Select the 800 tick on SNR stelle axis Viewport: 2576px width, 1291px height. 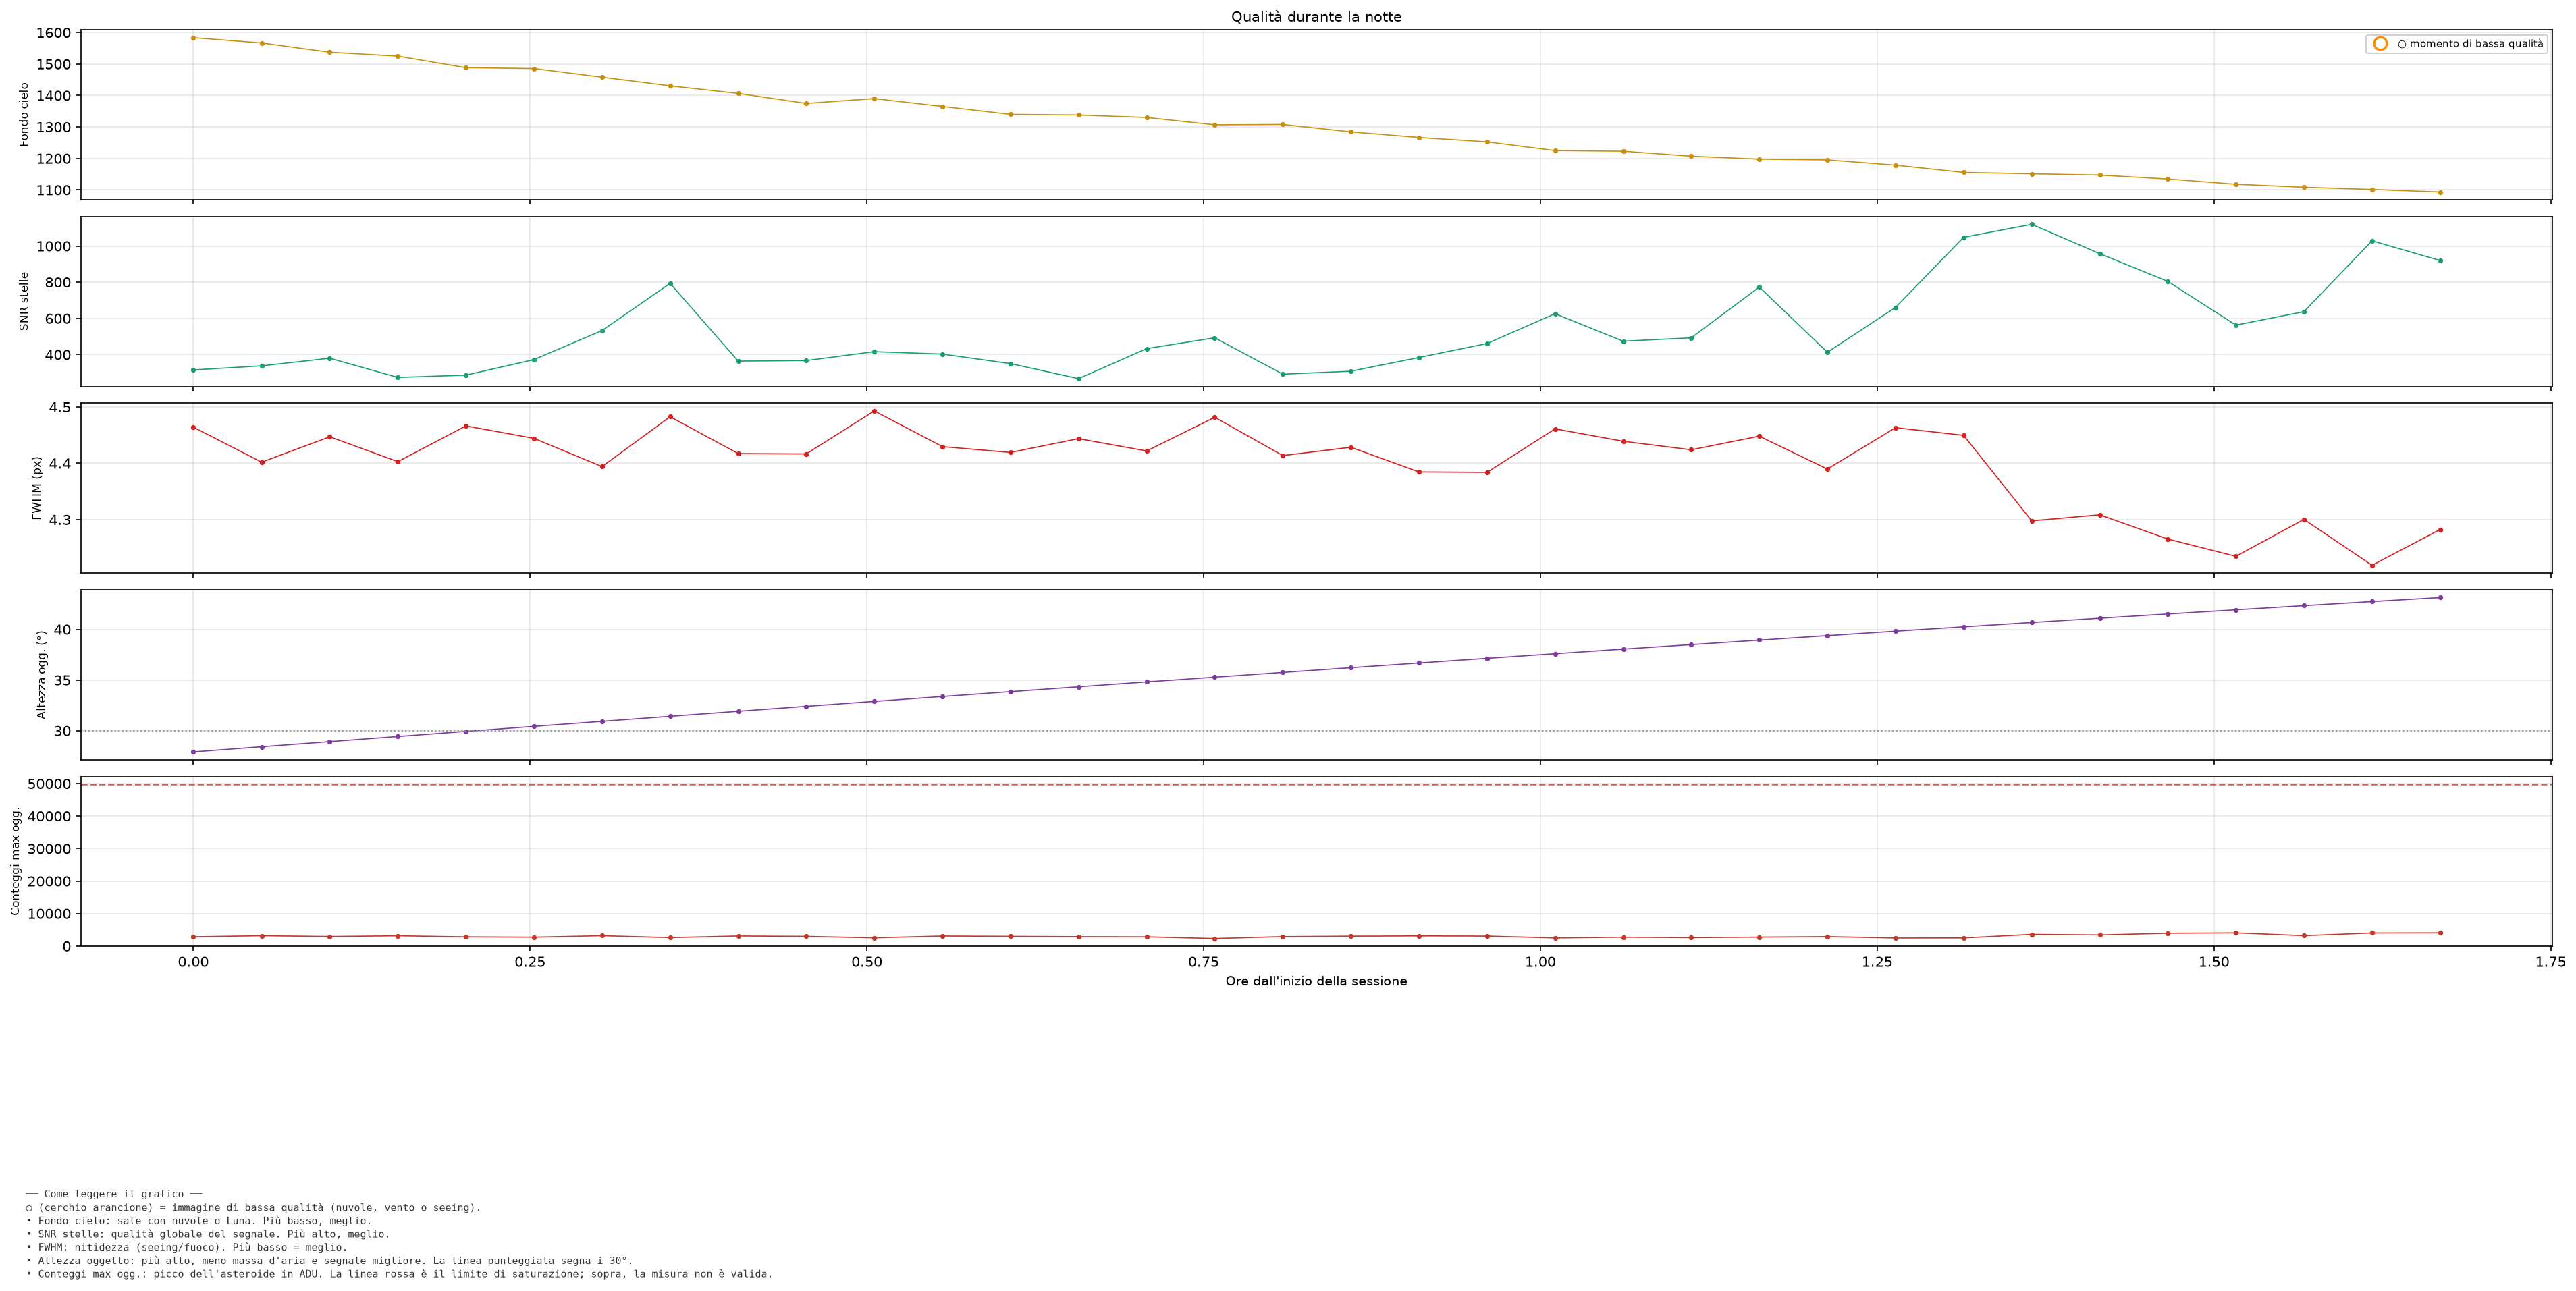point(58,283)
